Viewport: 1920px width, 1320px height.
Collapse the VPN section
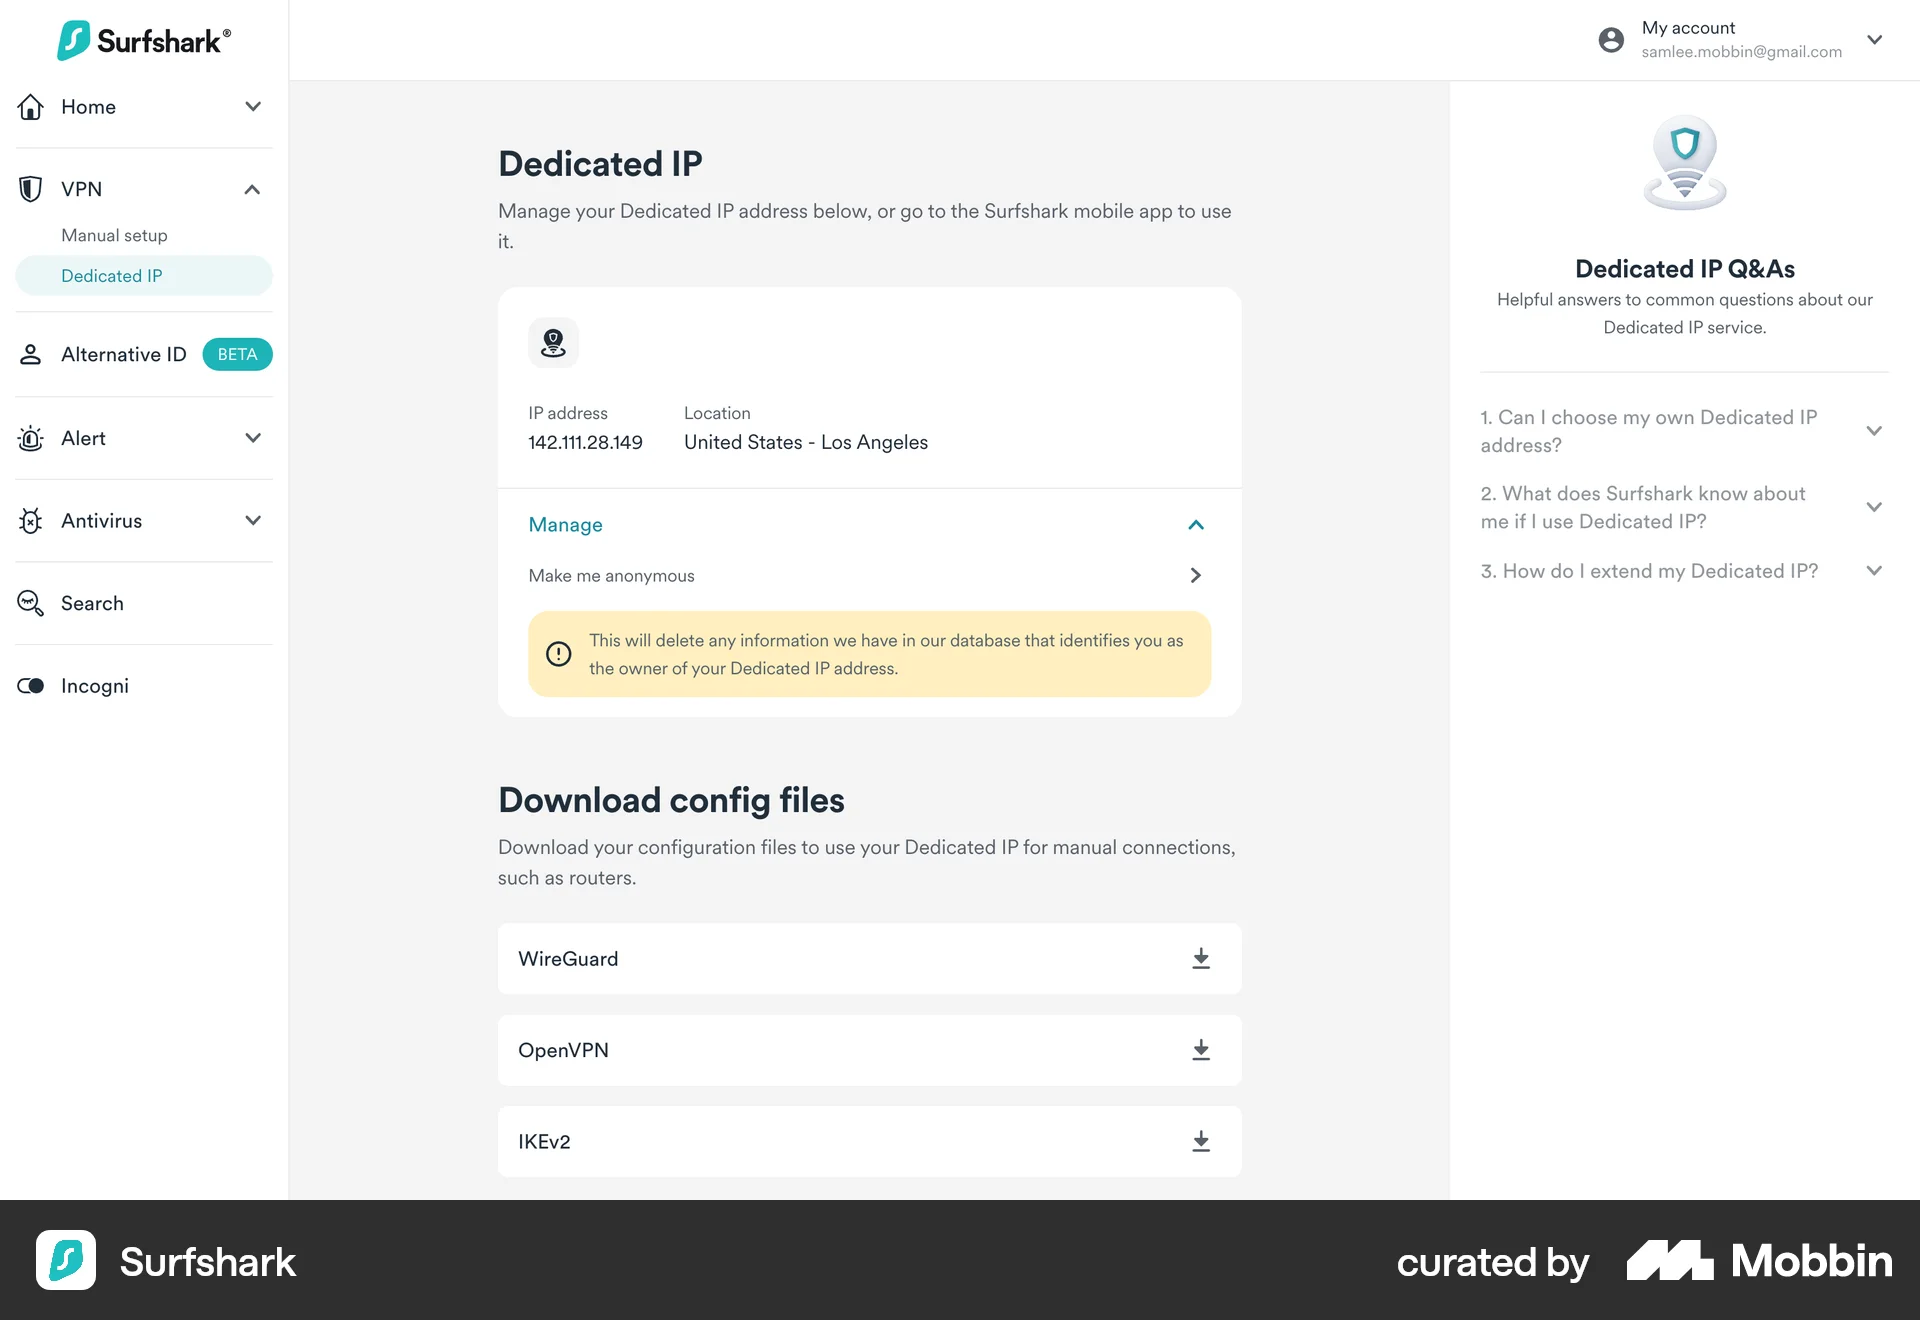click(252, 189)
